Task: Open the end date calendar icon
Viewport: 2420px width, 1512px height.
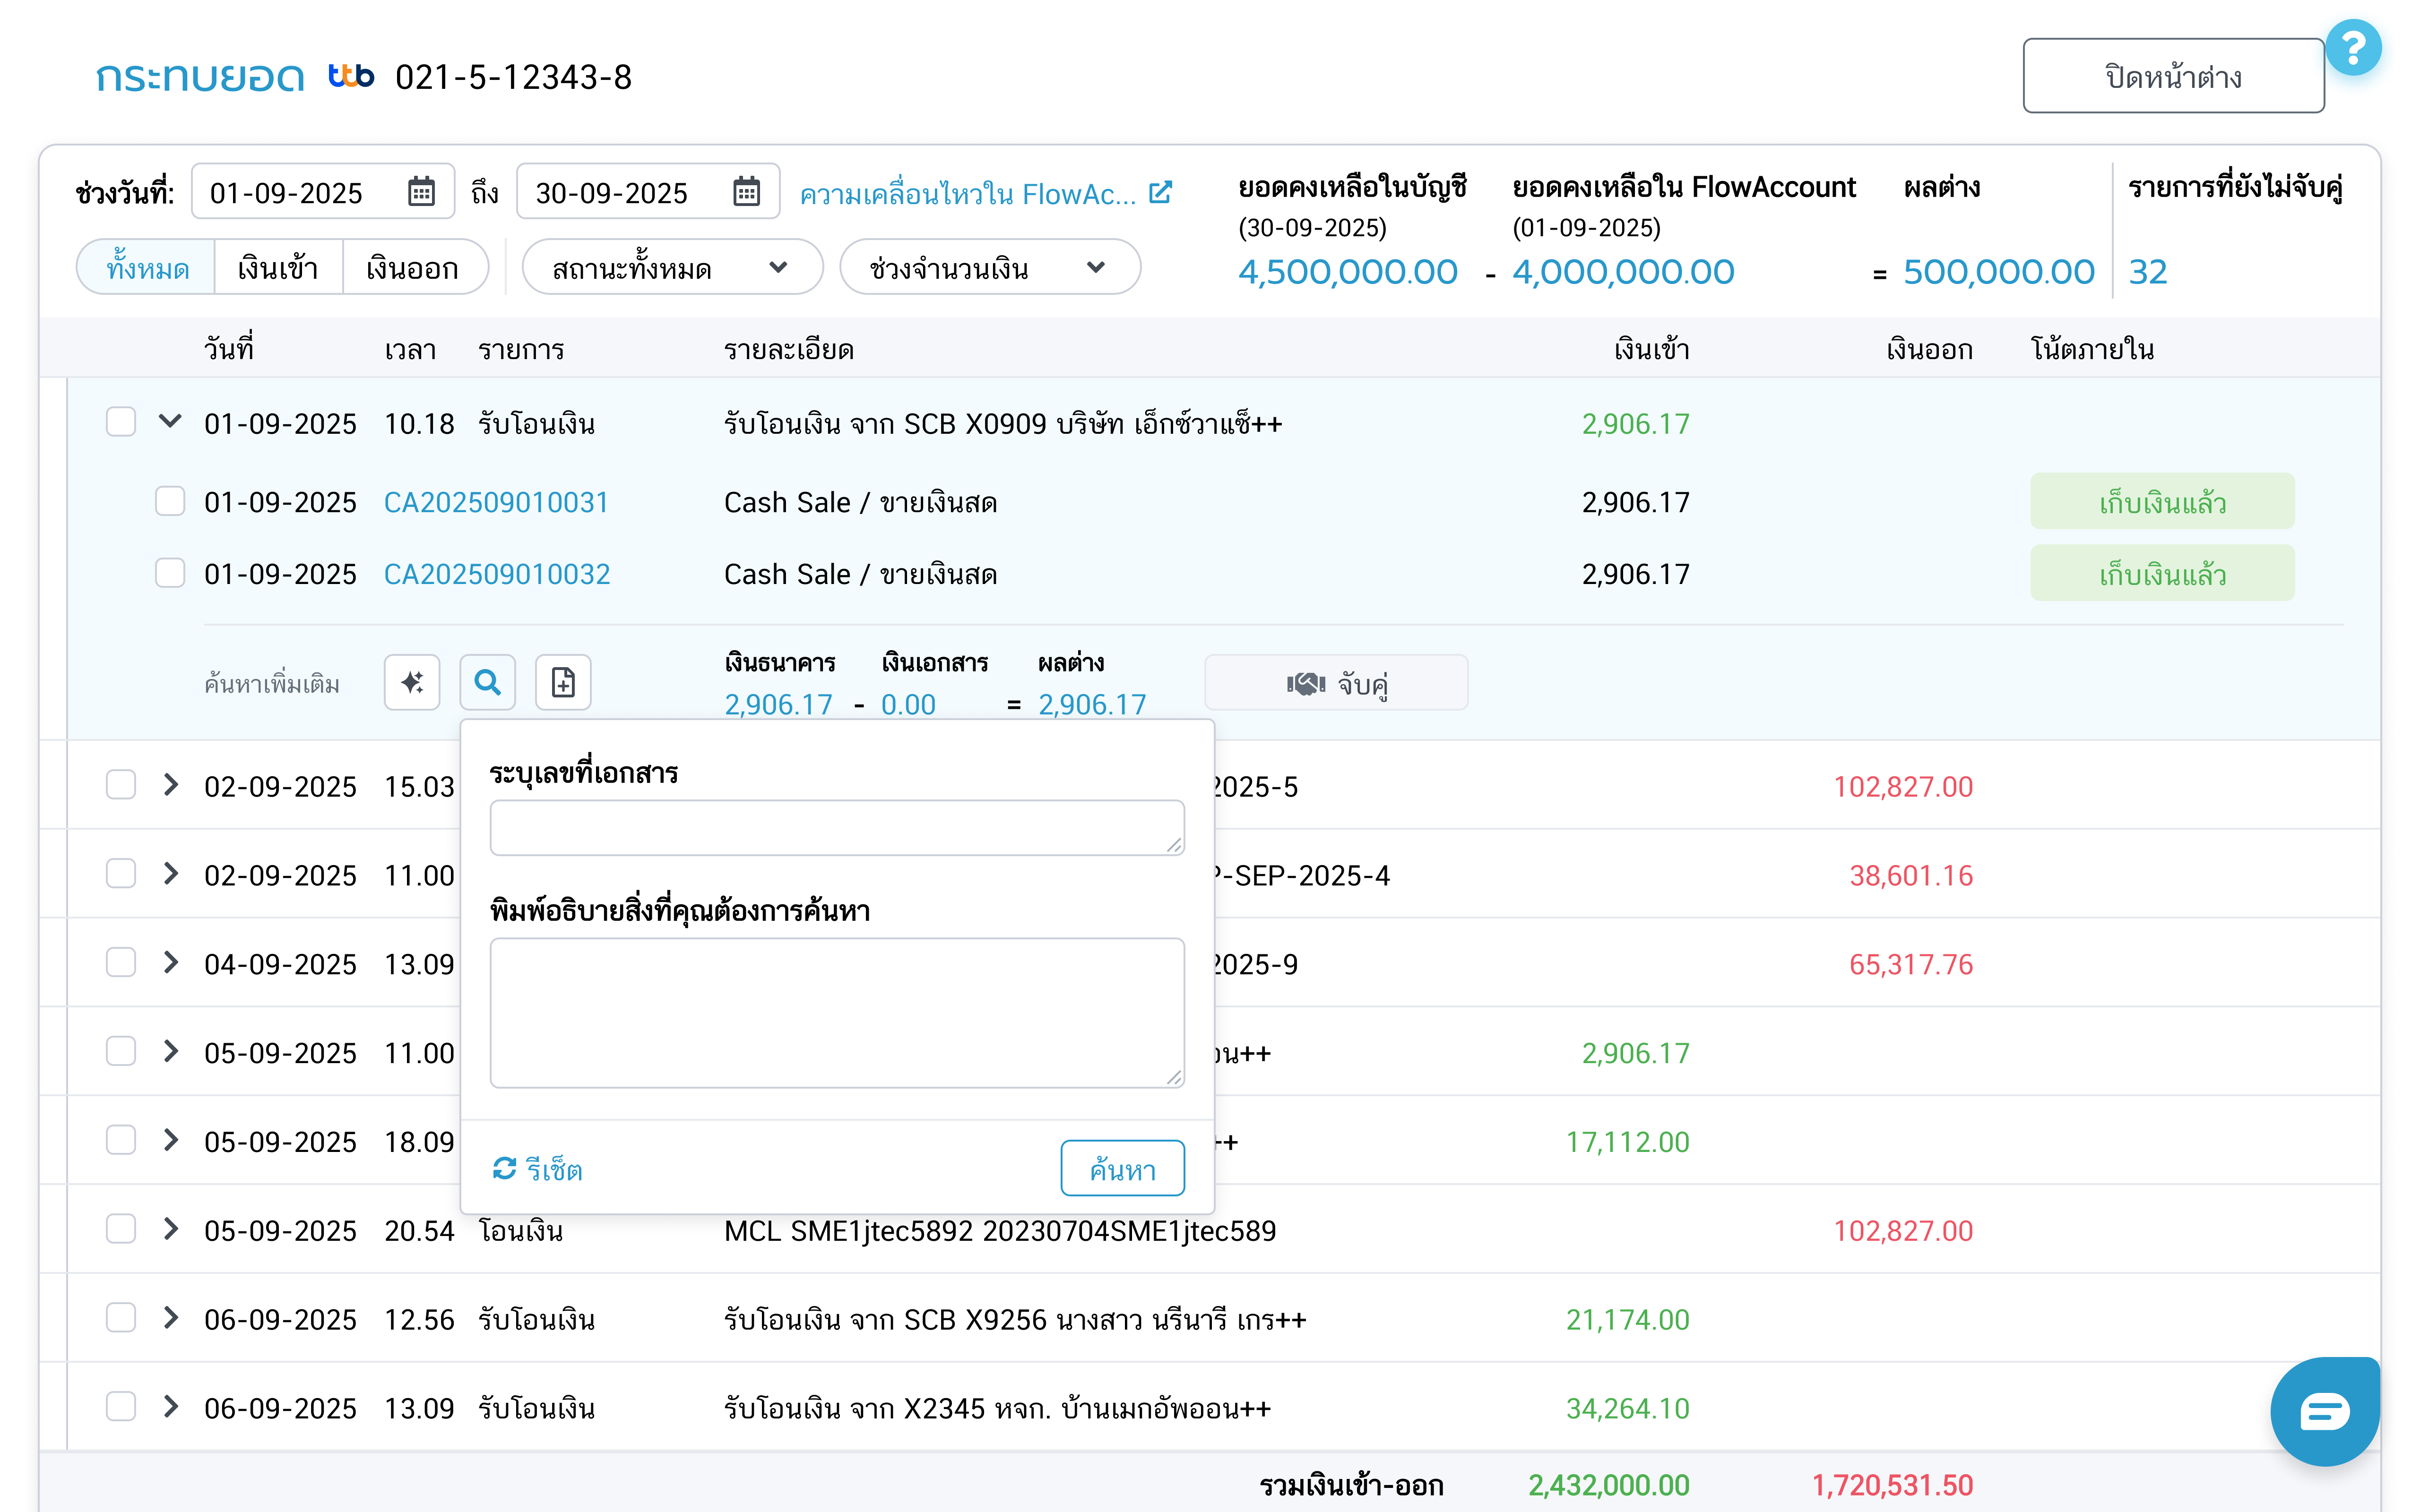Action: (x=746, y=192)
